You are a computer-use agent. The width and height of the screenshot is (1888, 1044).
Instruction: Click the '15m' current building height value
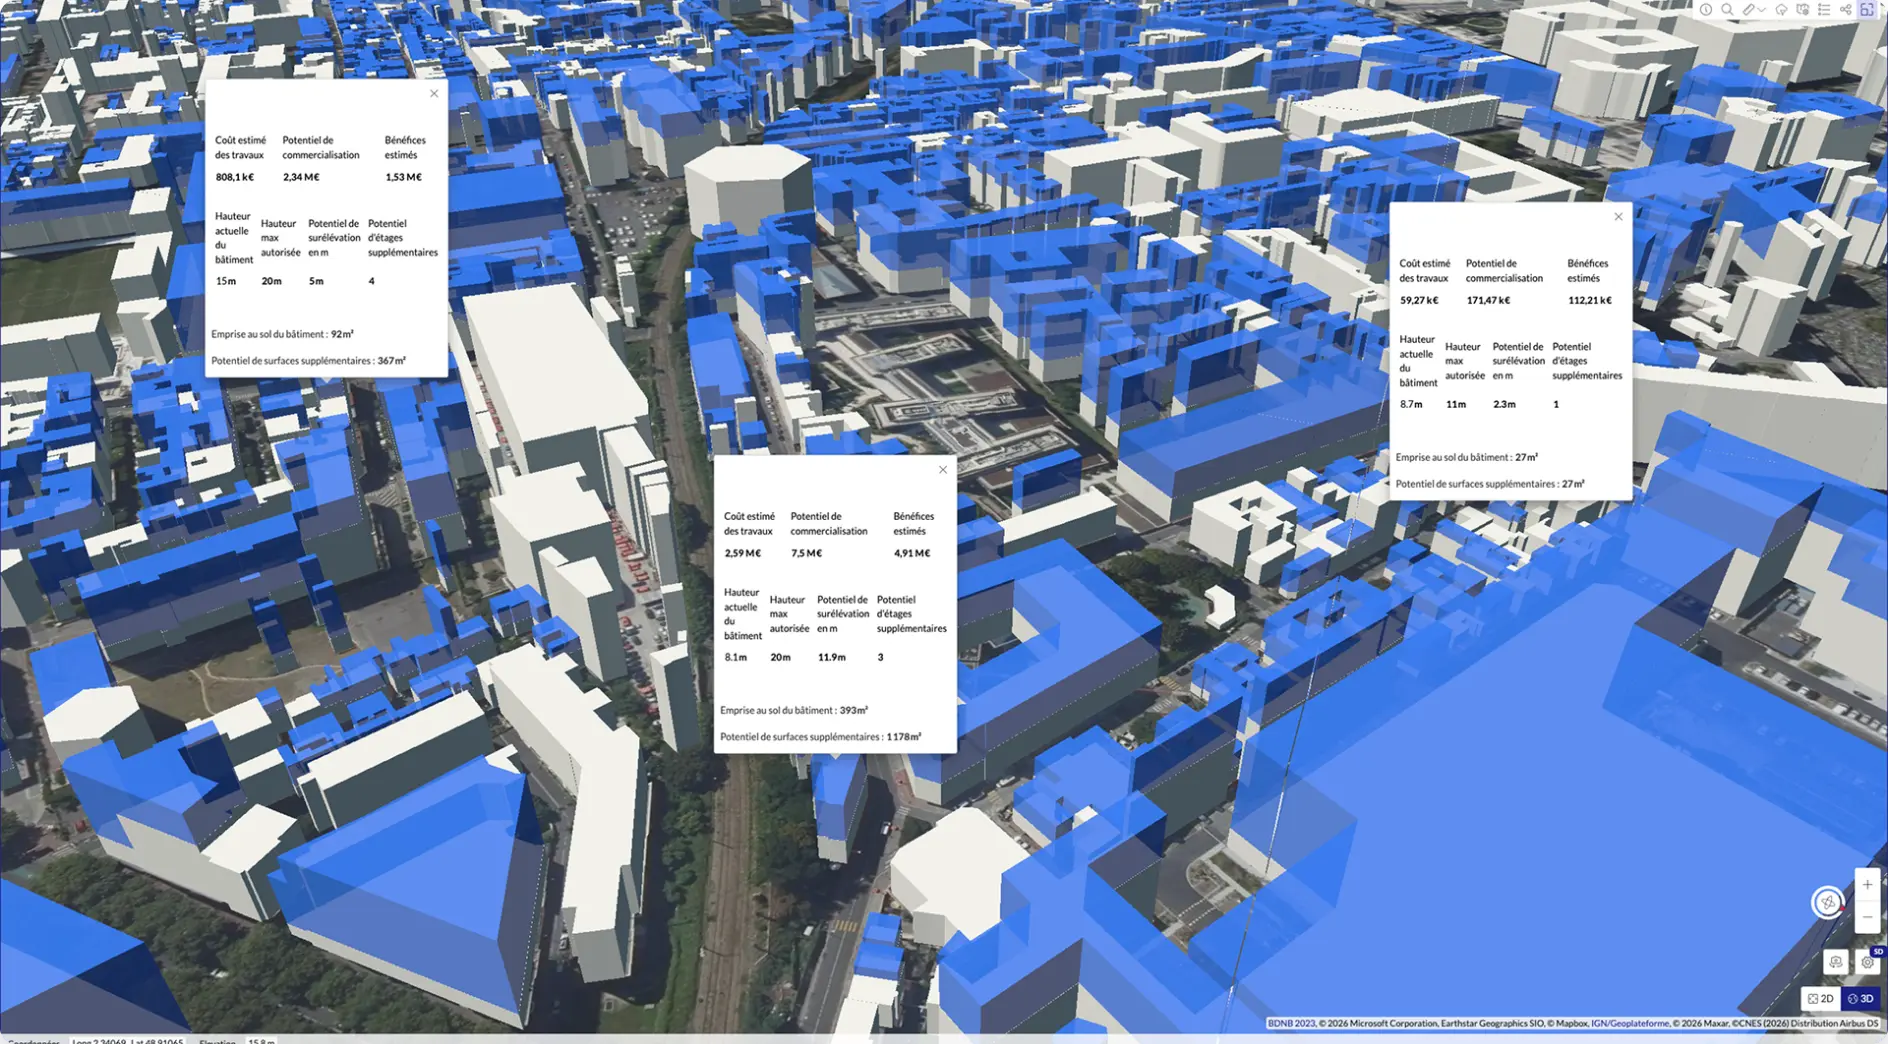(226, 281)
